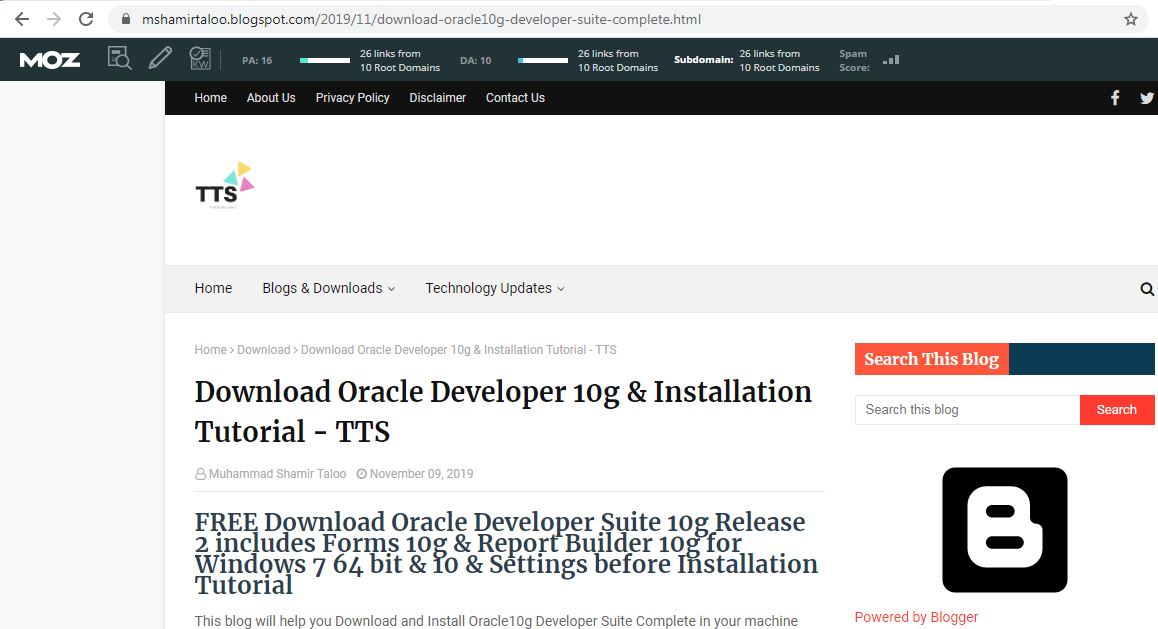
Task: Open the search magnifier in navigation bar
Action: tap(1147, 289)
